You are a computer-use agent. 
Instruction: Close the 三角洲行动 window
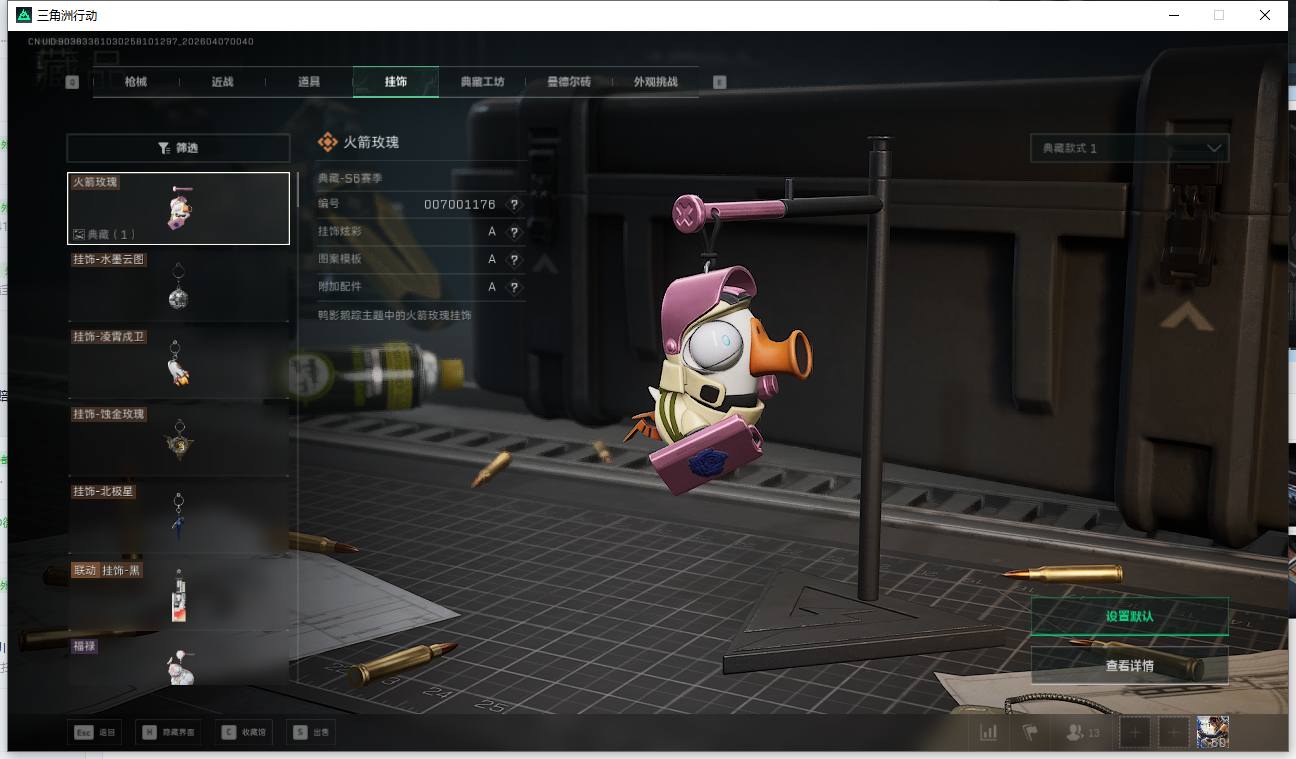1265,15
